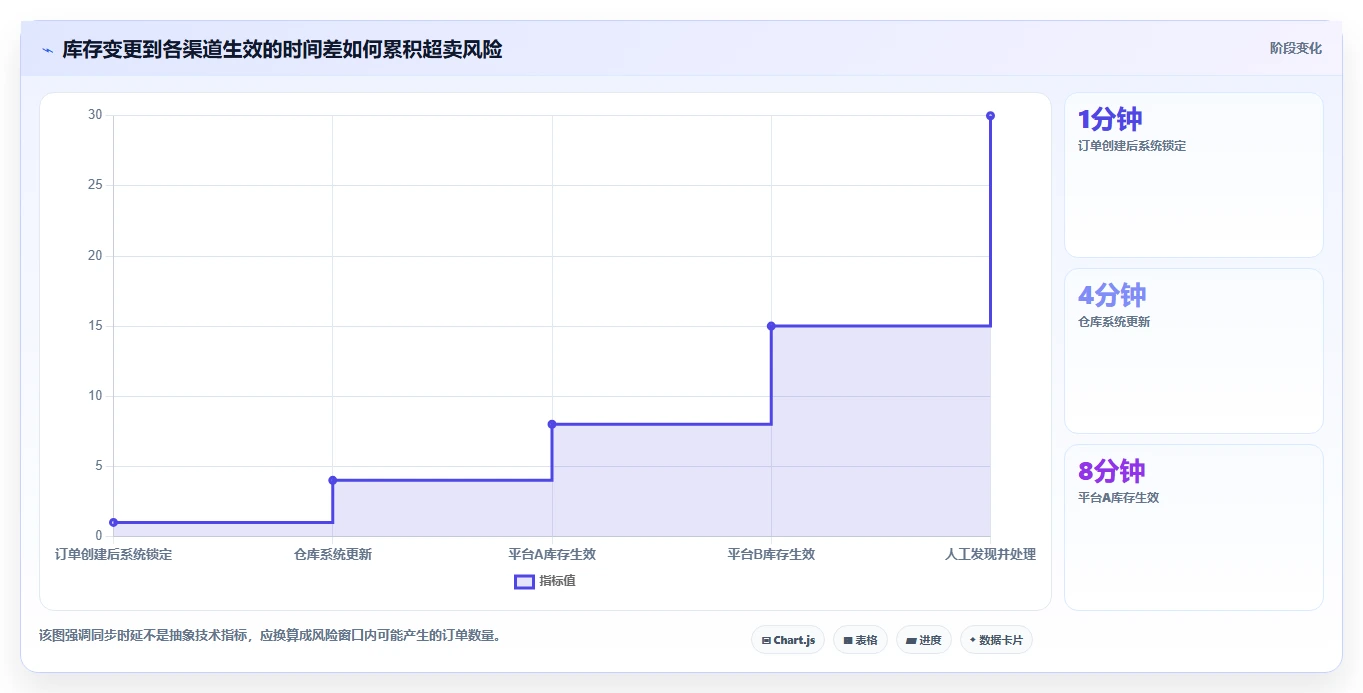Click the 指标值 legend color box
Image resolution: width=1363 pixels, height=693 pixels.
tap(524, 581)
